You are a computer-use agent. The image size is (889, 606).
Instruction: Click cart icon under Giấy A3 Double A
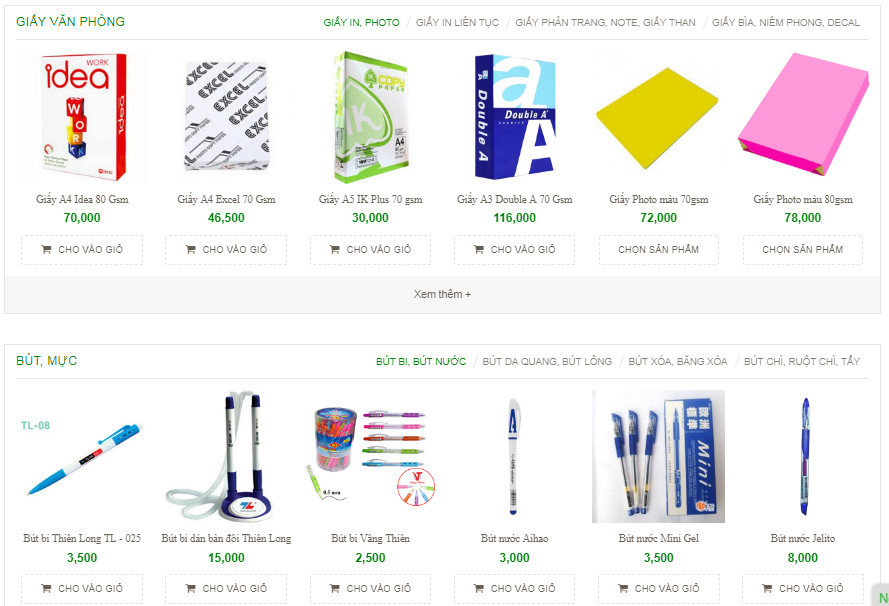pyautogui.click(x=479, y=249)
